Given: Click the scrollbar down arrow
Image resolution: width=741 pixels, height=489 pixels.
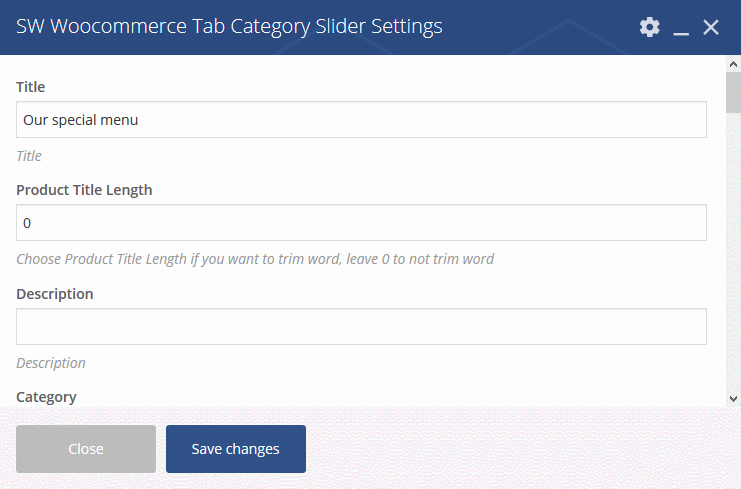Looking at the screenshot, I should (x=733, y=399).
